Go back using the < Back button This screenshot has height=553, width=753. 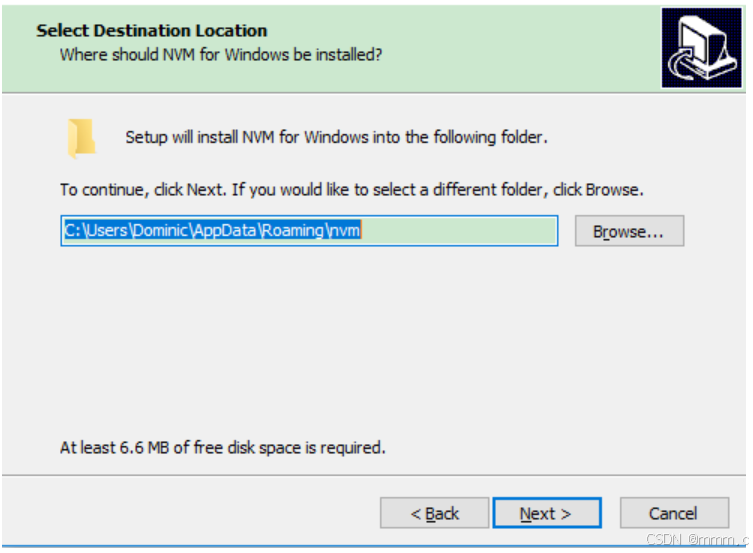434,513
